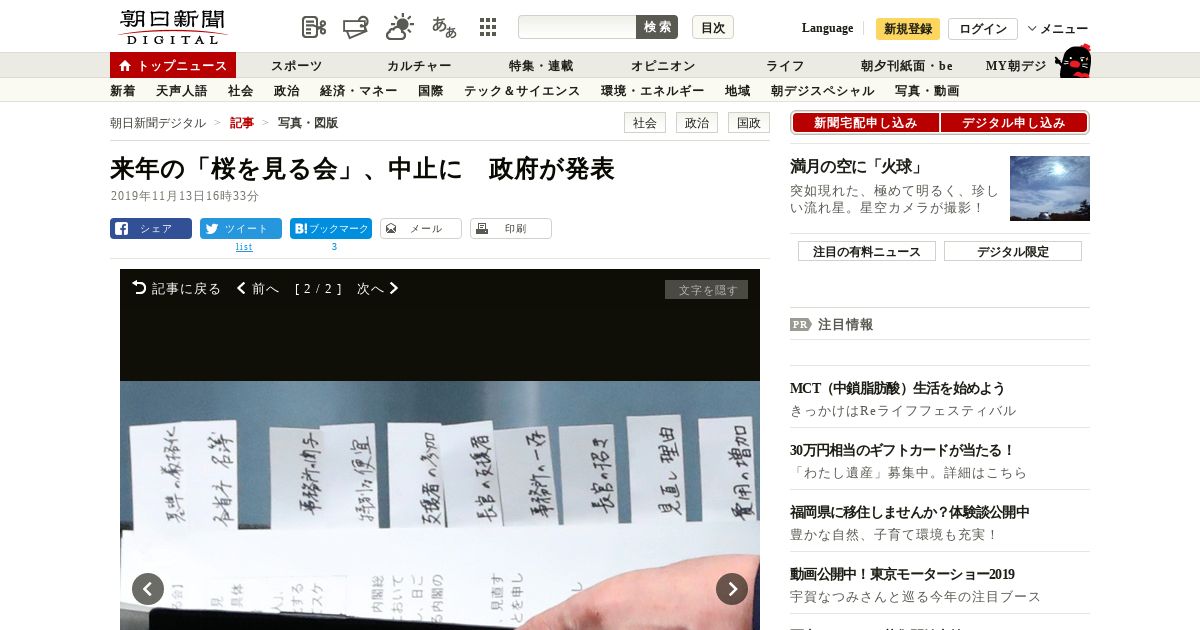Print the article with 印刷 button
This screenshot has width=1200, height=630.
511,228
